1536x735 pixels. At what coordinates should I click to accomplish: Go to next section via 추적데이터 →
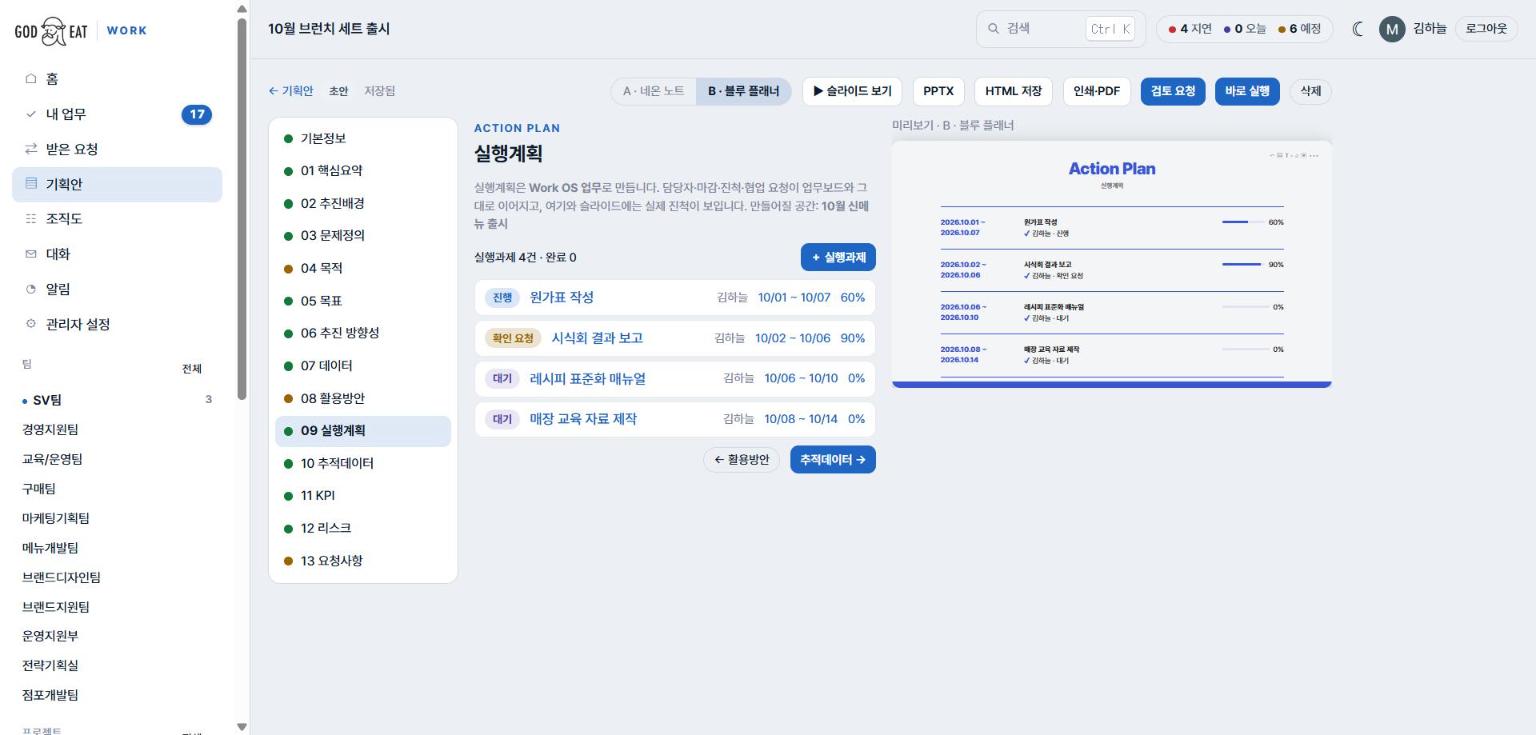(833, 459)
